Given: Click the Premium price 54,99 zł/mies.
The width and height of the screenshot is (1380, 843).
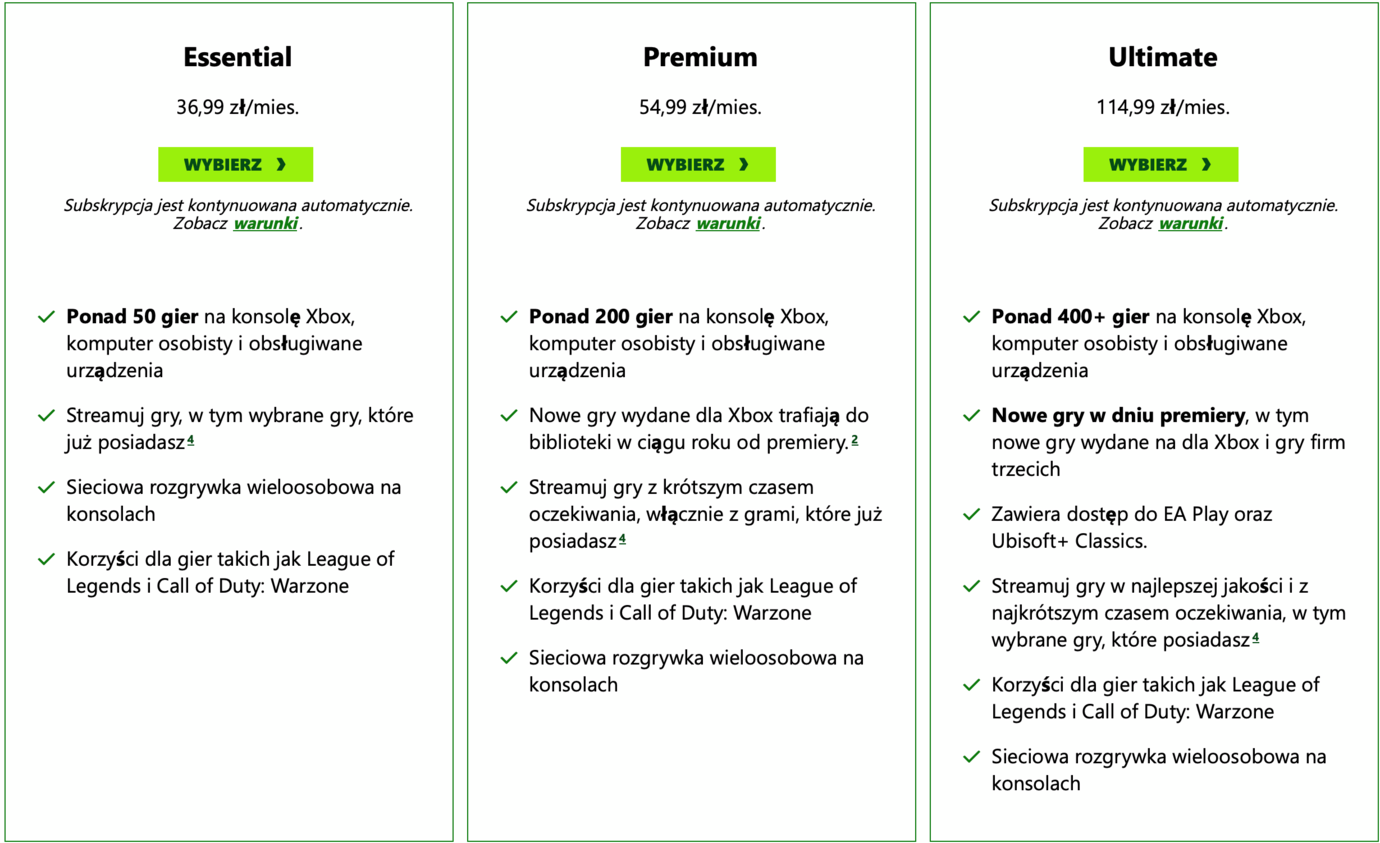Looking at the screenshot, I should click(x=700, y=108).
